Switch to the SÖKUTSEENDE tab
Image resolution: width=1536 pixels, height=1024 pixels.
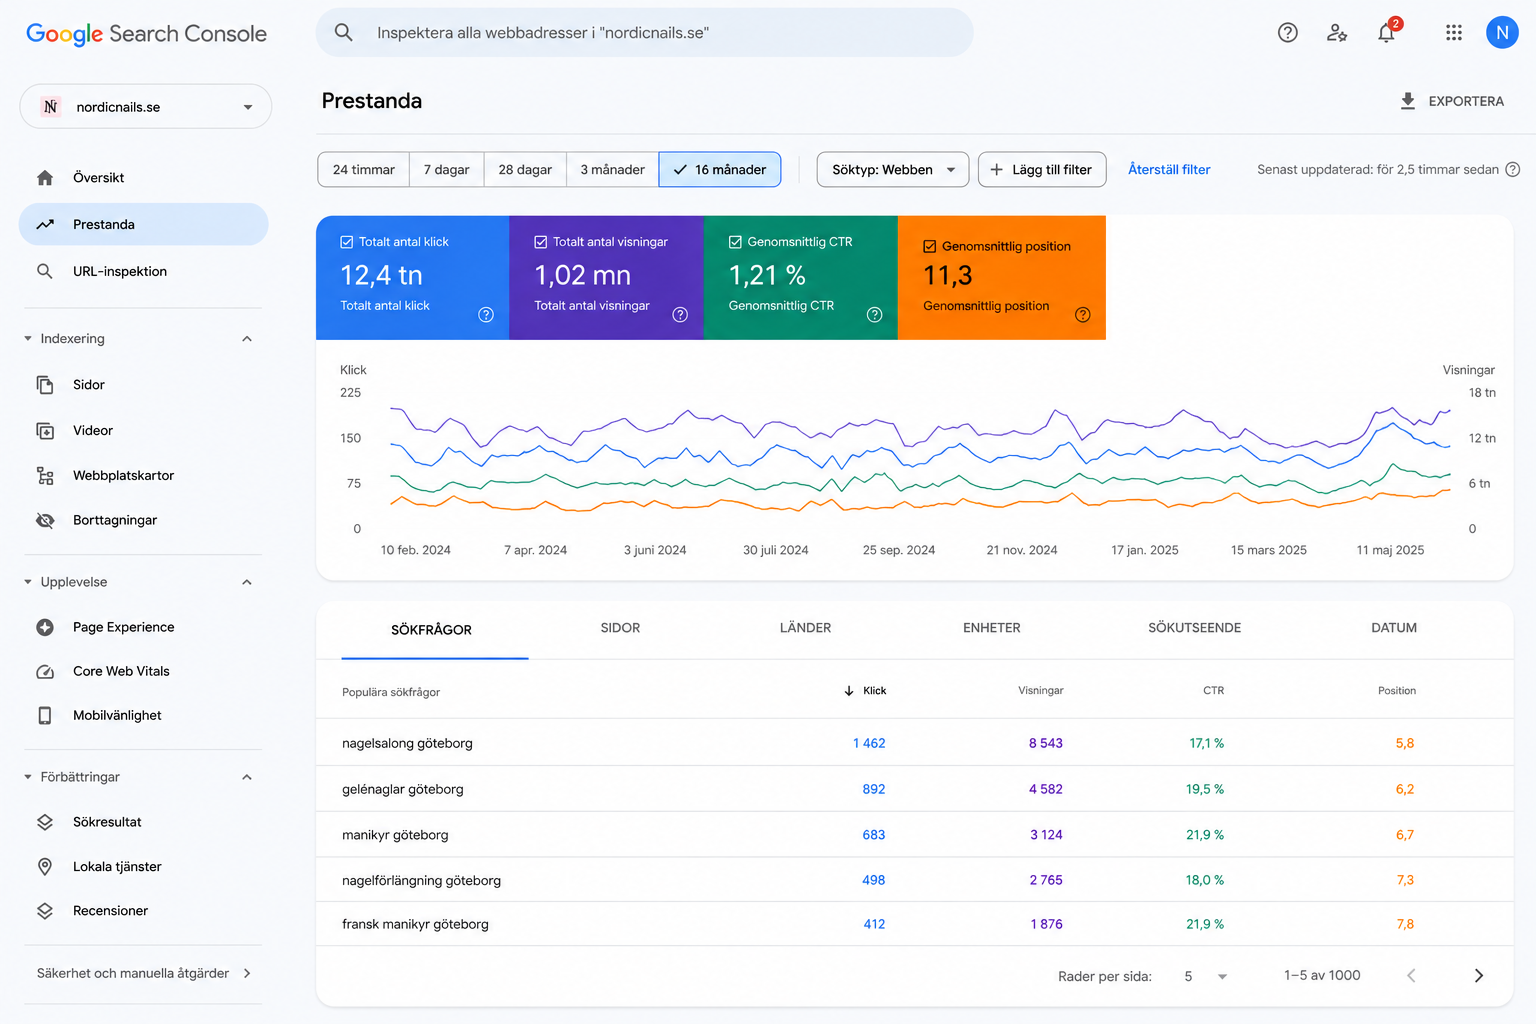1195,628
